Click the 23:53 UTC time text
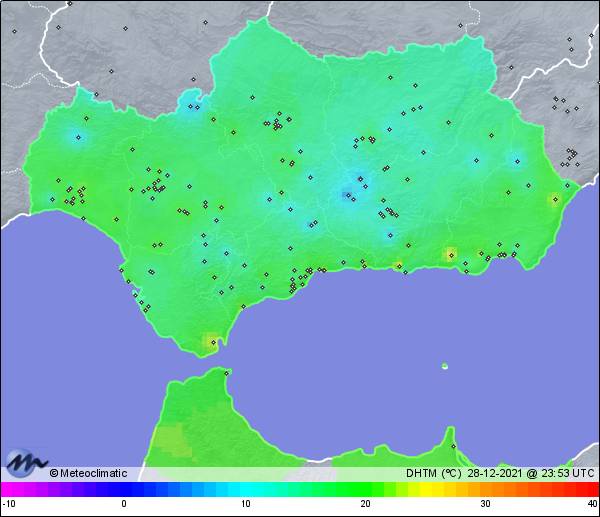The height and width of the screenshot is (517, 600). point(568,473)
